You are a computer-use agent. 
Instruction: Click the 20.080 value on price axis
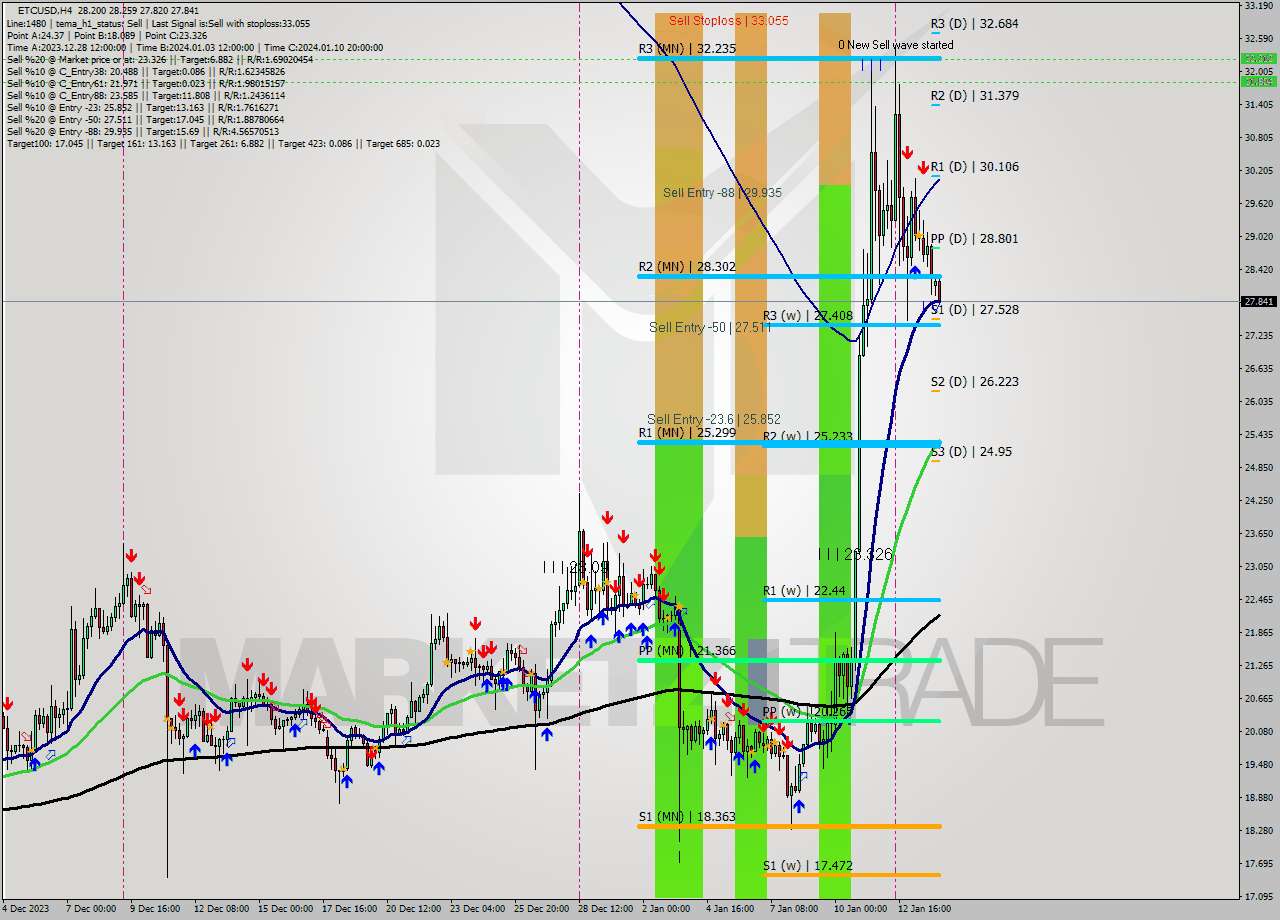coord(1258,731)
